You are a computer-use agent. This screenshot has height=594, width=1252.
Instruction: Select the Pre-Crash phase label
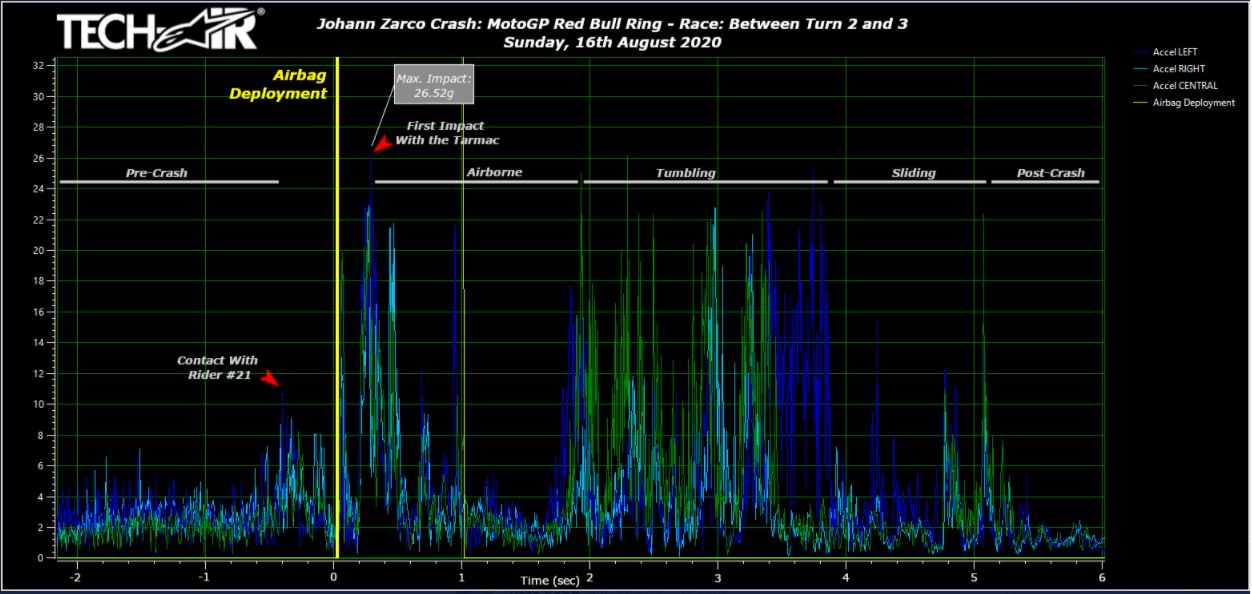156,173
